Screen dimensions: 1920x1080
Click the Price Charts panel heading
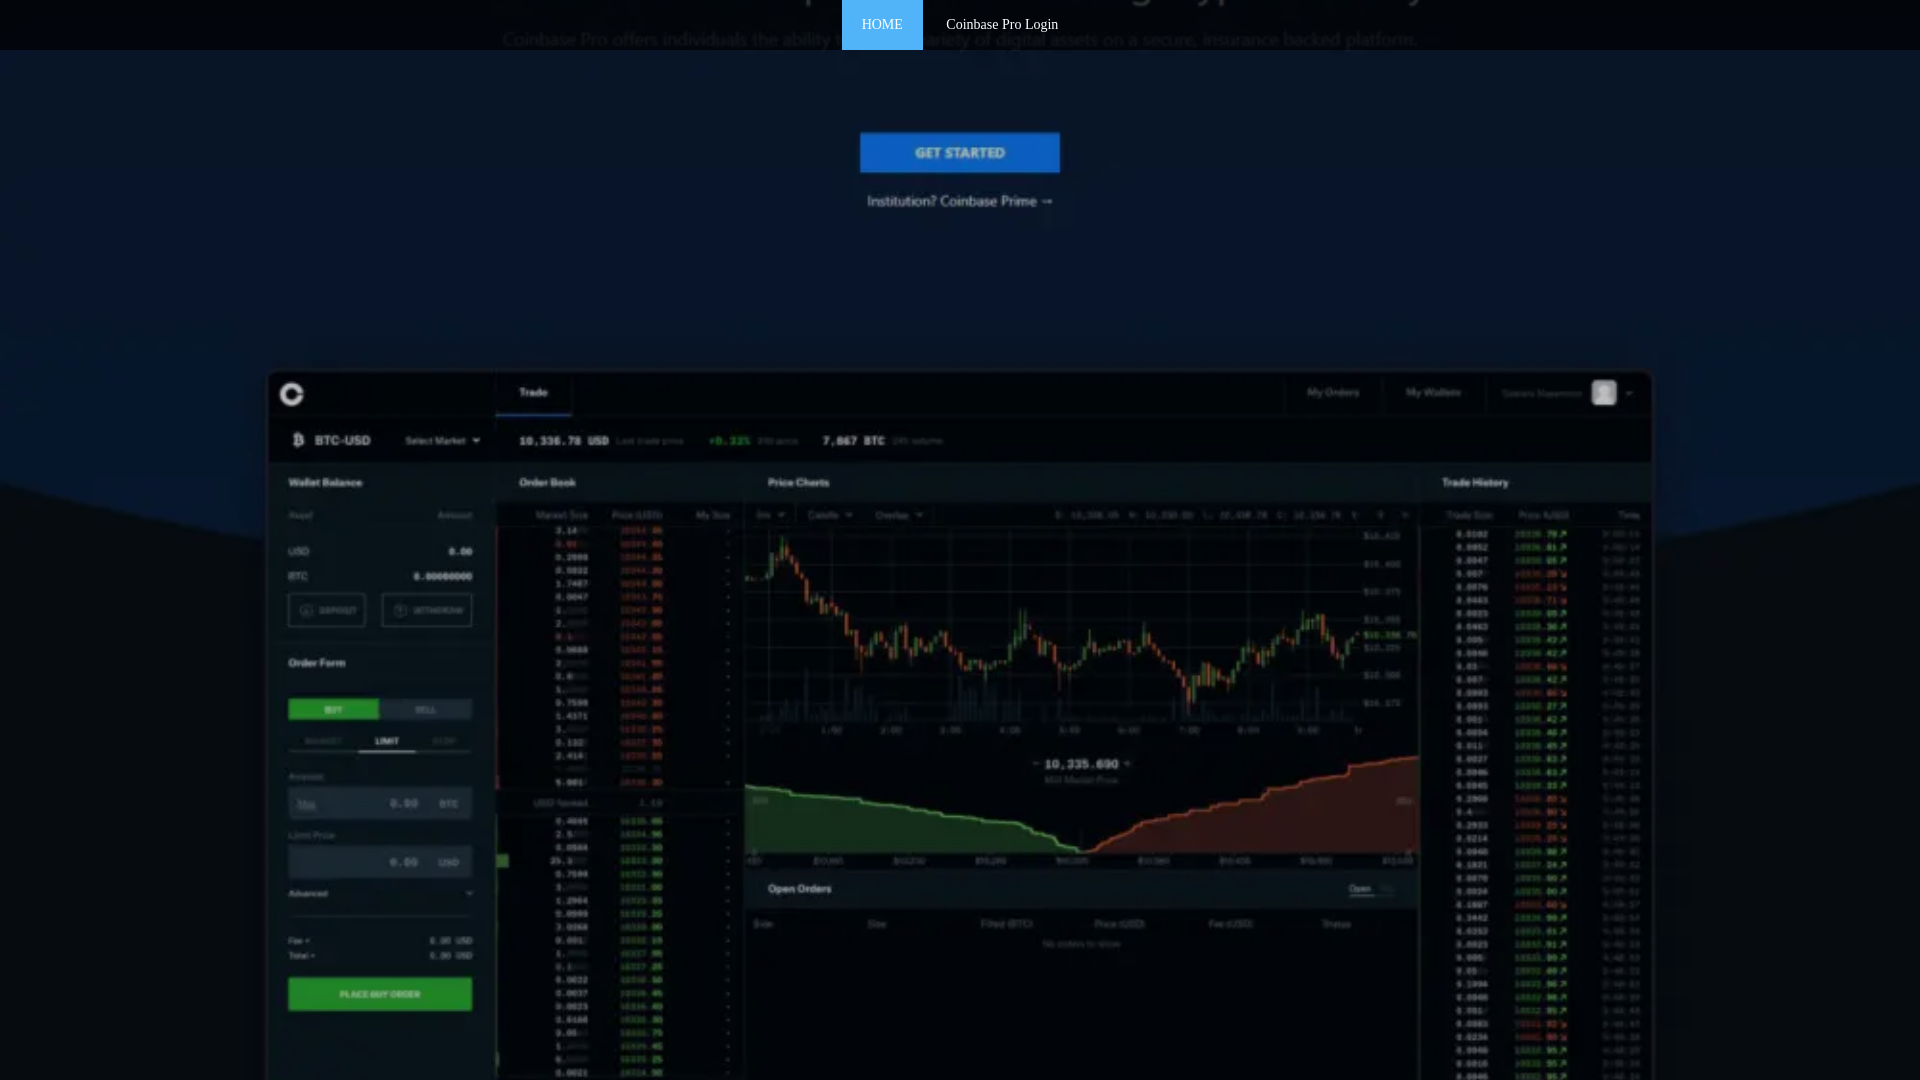click(798, 482)
